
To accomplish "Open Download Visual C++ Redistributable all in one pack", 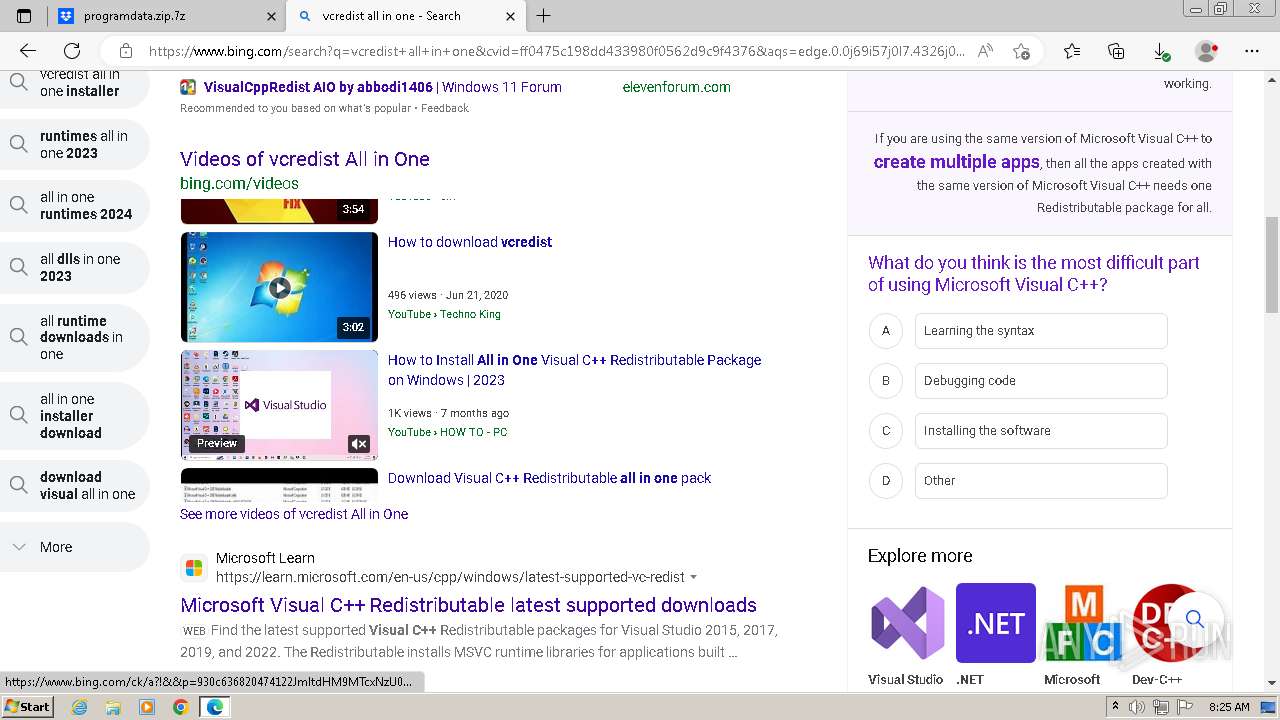I will (x=549, y=478).
